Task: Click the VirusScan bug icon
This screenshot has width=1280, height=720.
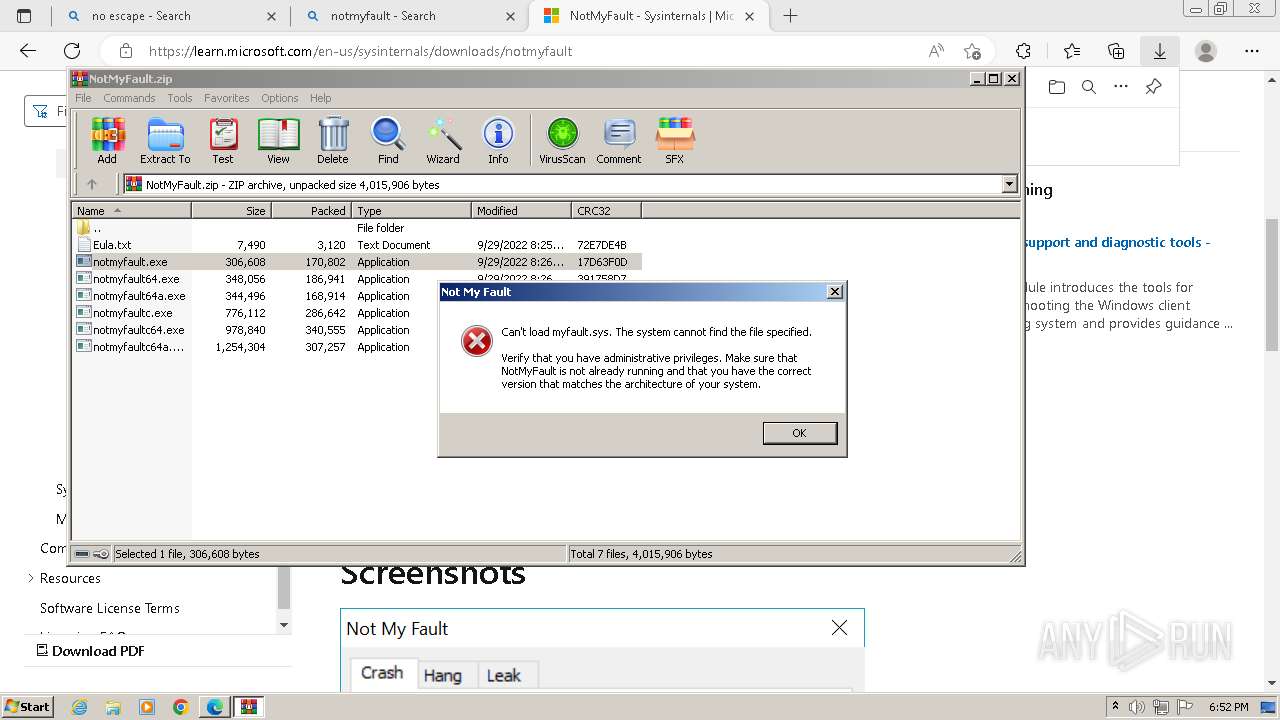Action: pos(562,140)
